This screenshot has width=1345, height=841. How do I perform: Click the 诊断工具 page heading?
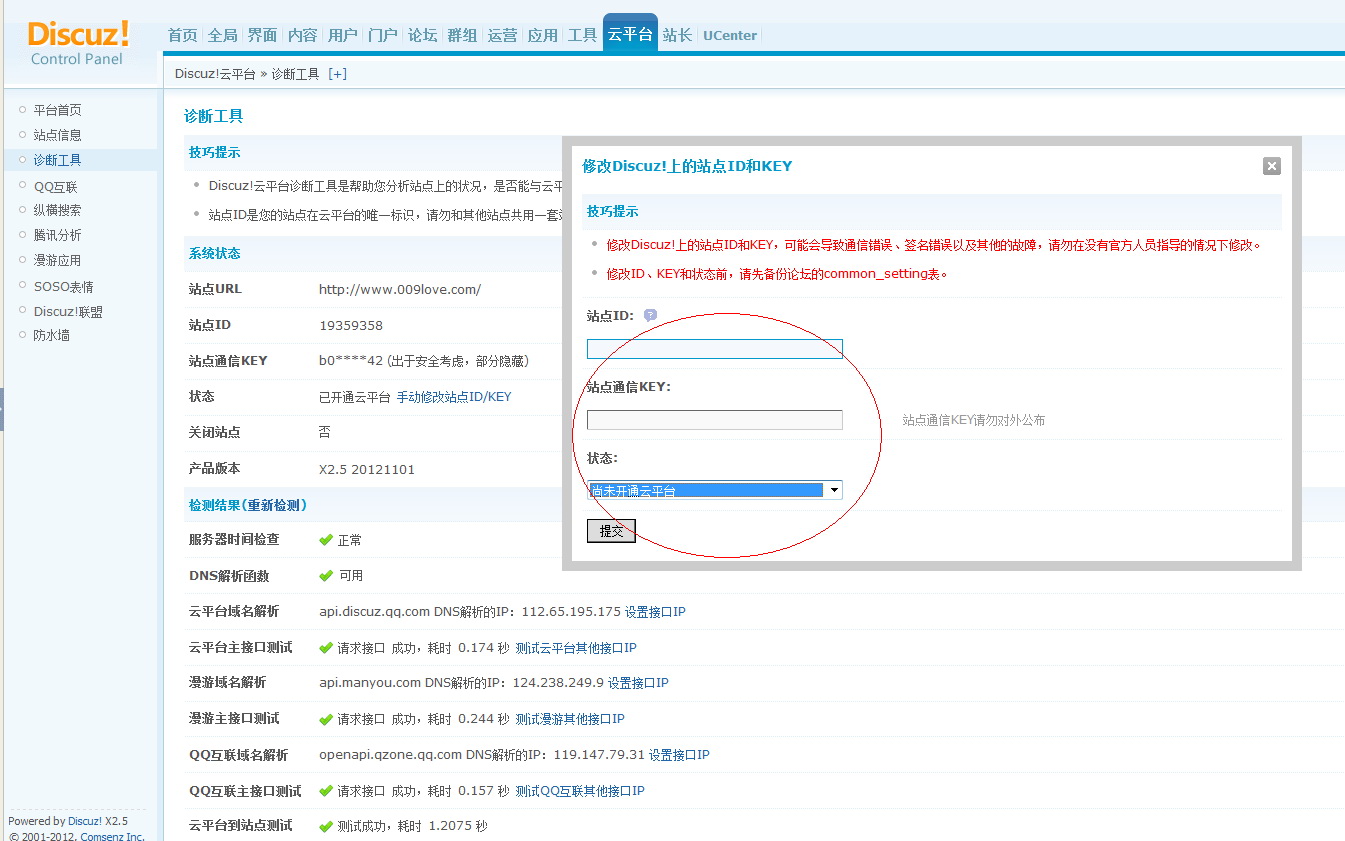(x=214, y=116)
